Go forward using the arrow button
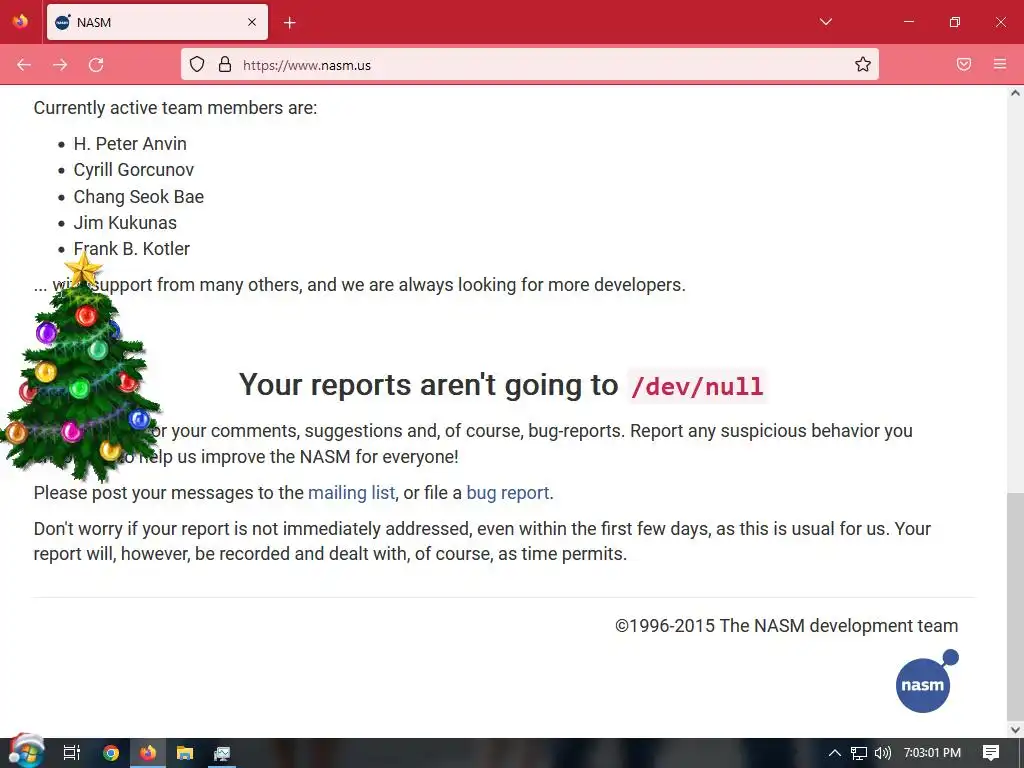The image size is (1024, 768). (x=60, y=65)
